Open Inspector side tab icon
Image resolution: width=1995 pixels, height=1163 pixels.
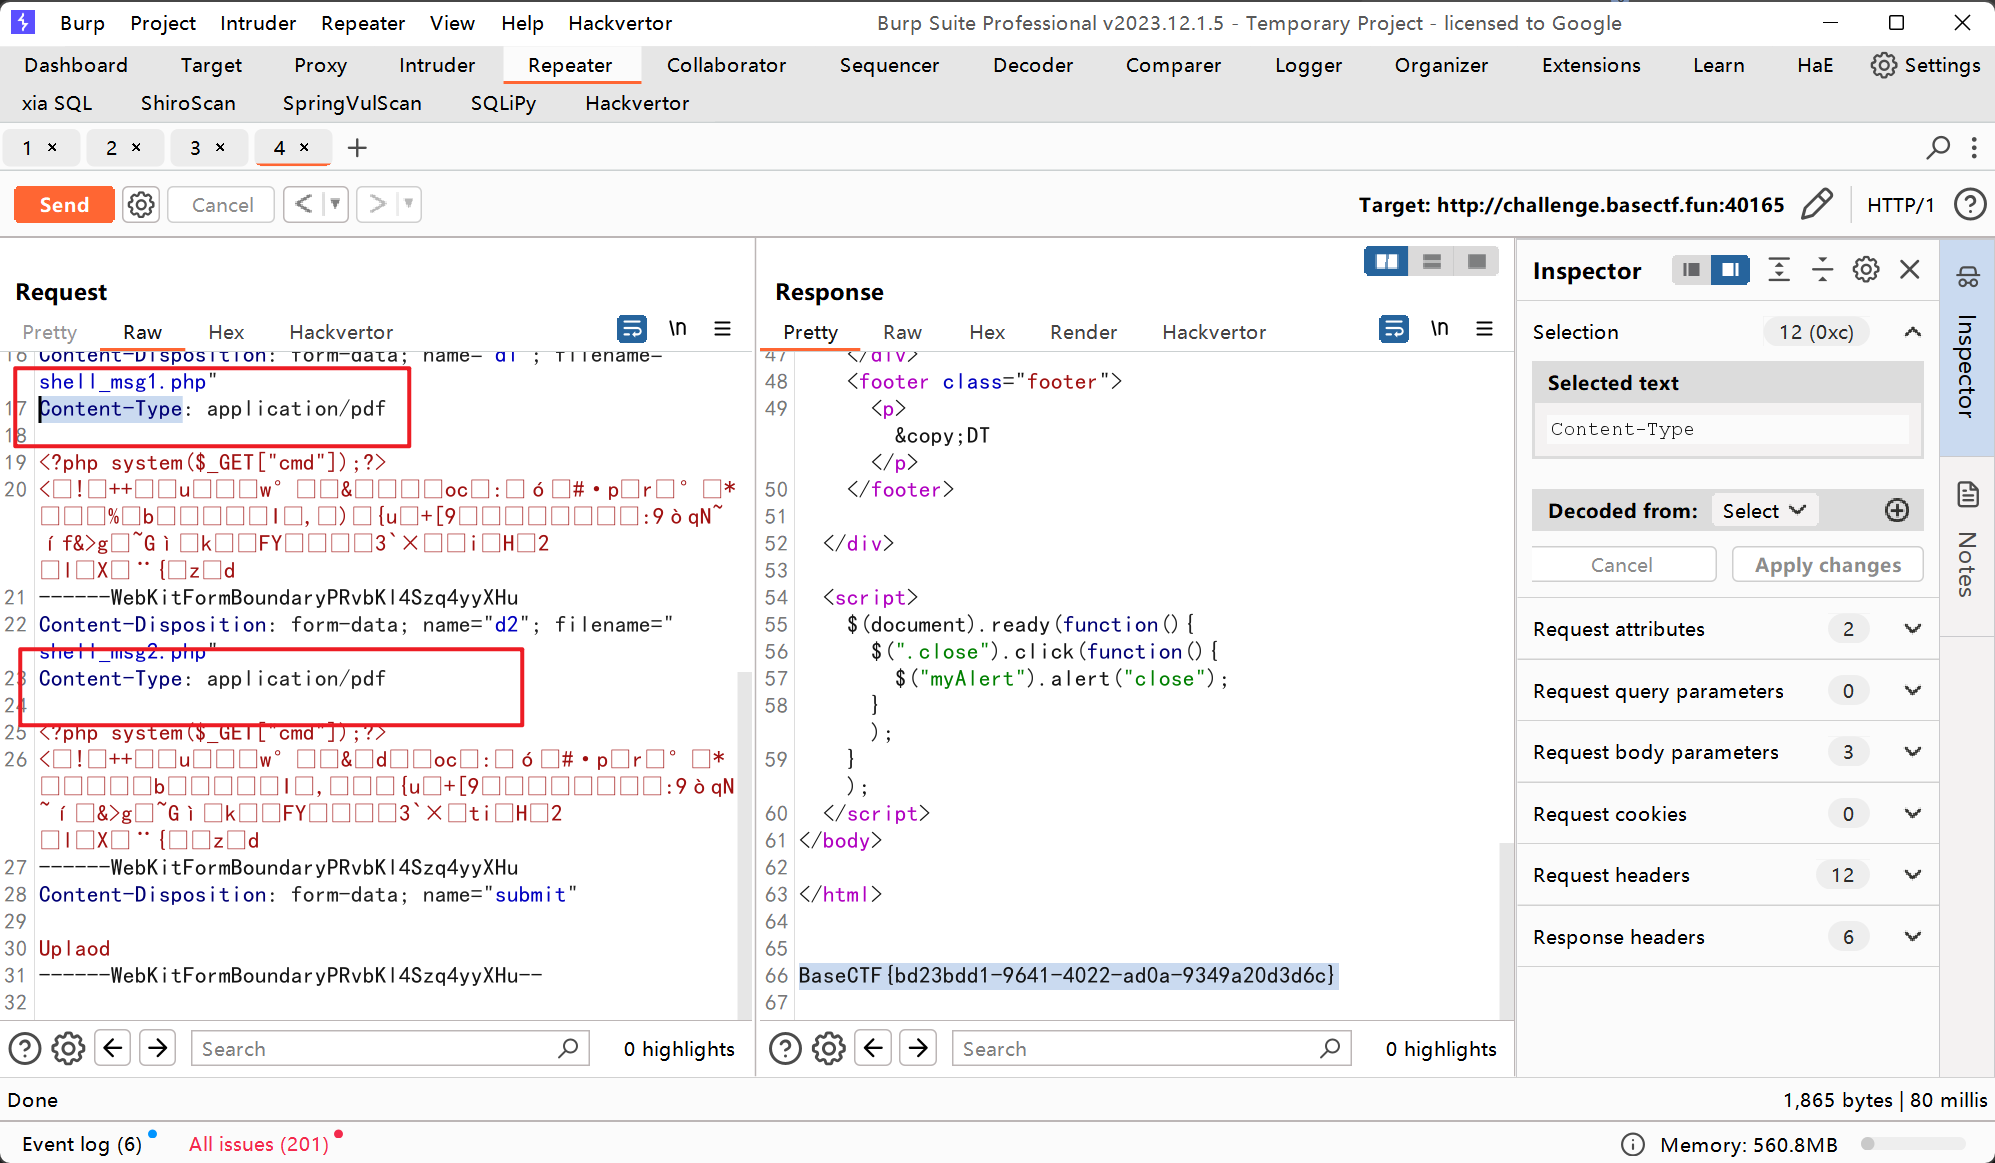(x=1967, y=277)
